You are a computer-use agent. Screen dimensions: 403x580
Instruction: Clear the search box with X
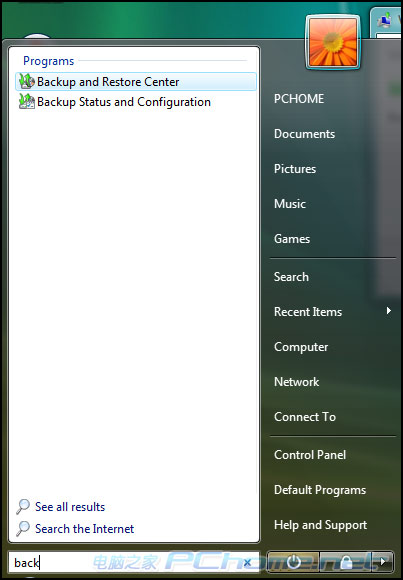(x=248, y=563)
